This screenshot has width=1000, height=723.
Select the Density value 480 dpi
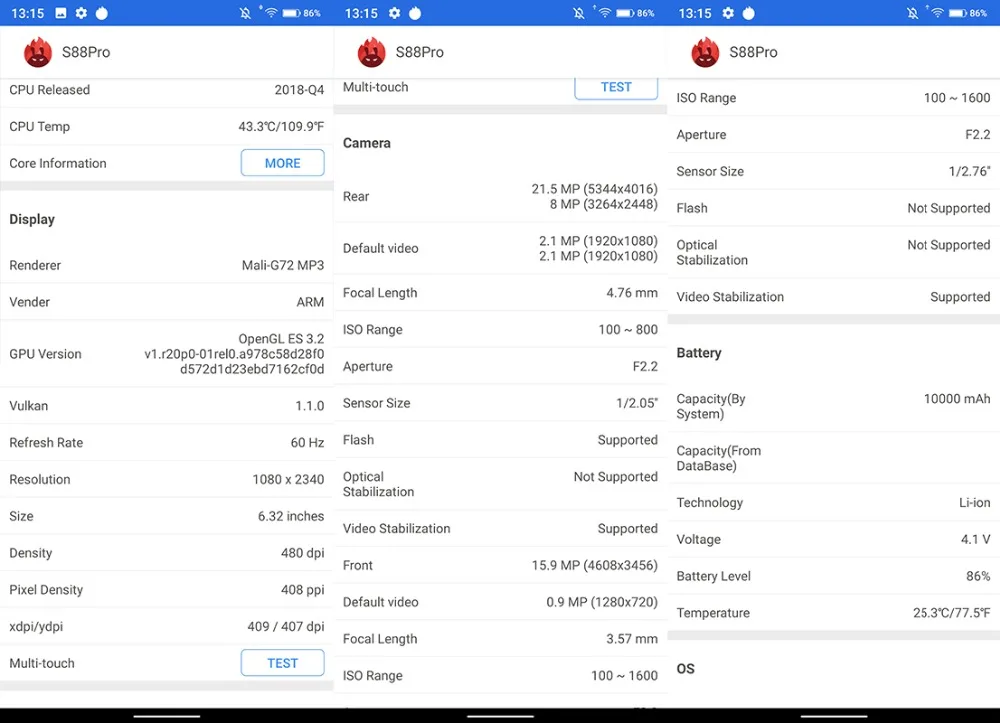(x=302, y=553)
